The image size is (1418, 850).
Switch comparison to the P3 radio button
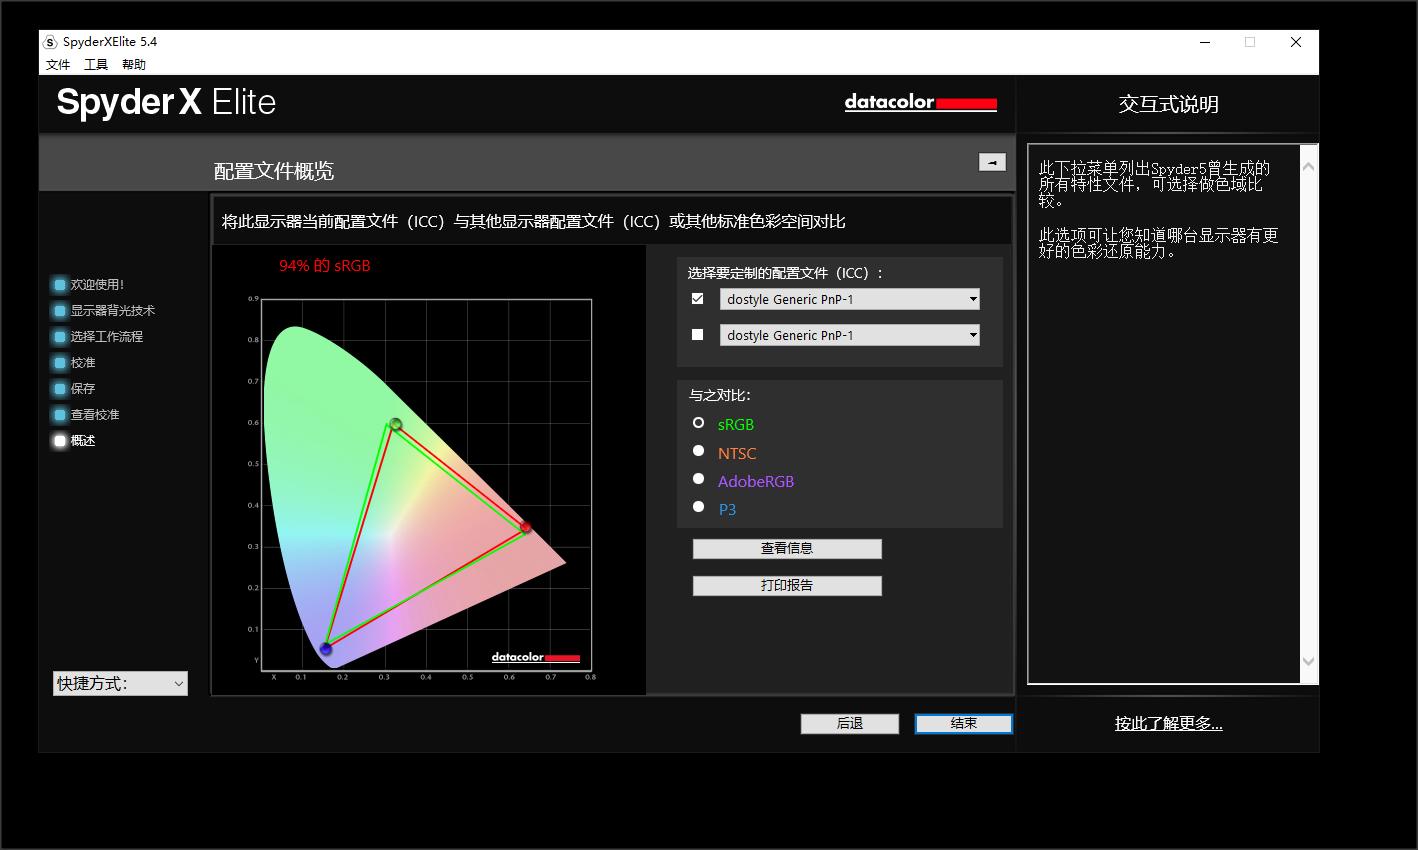(699, 507)
